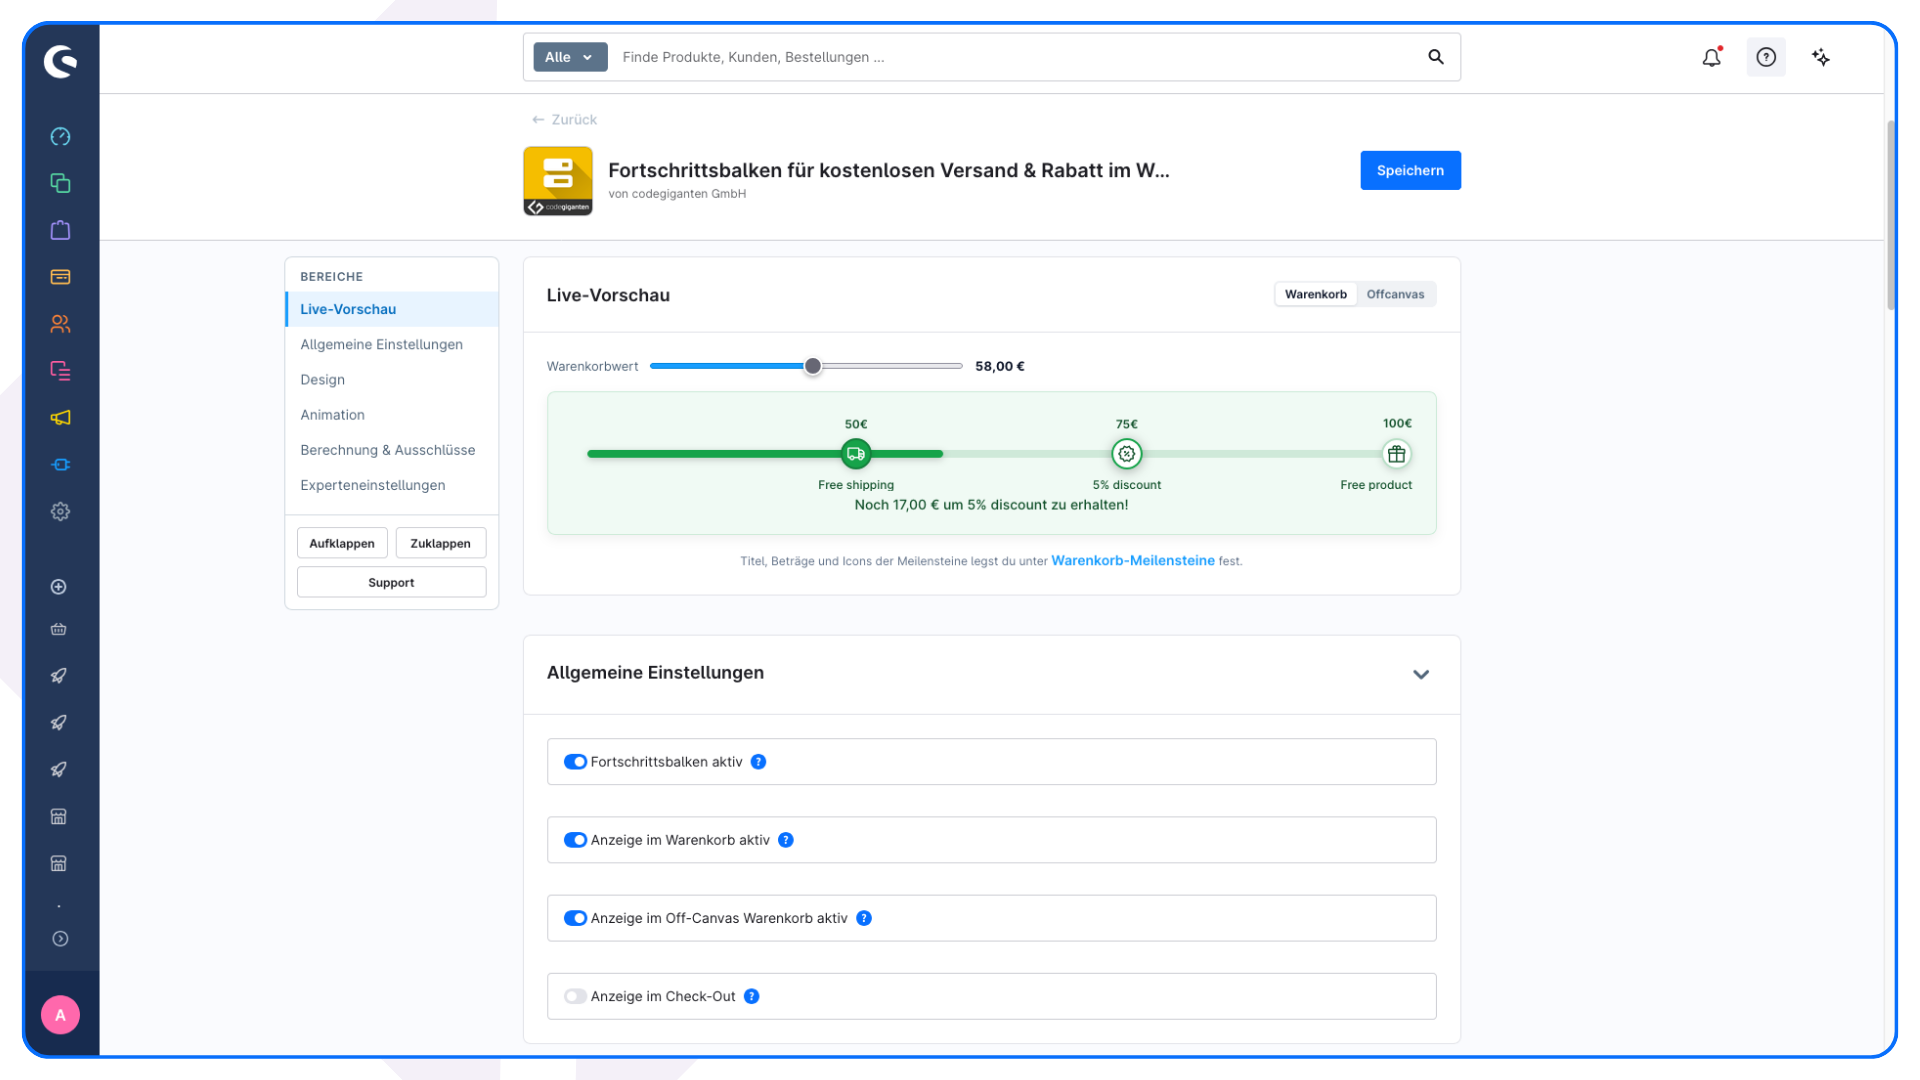
Task: Open the help question-mark icon in header
Action: pos(1766,57)
